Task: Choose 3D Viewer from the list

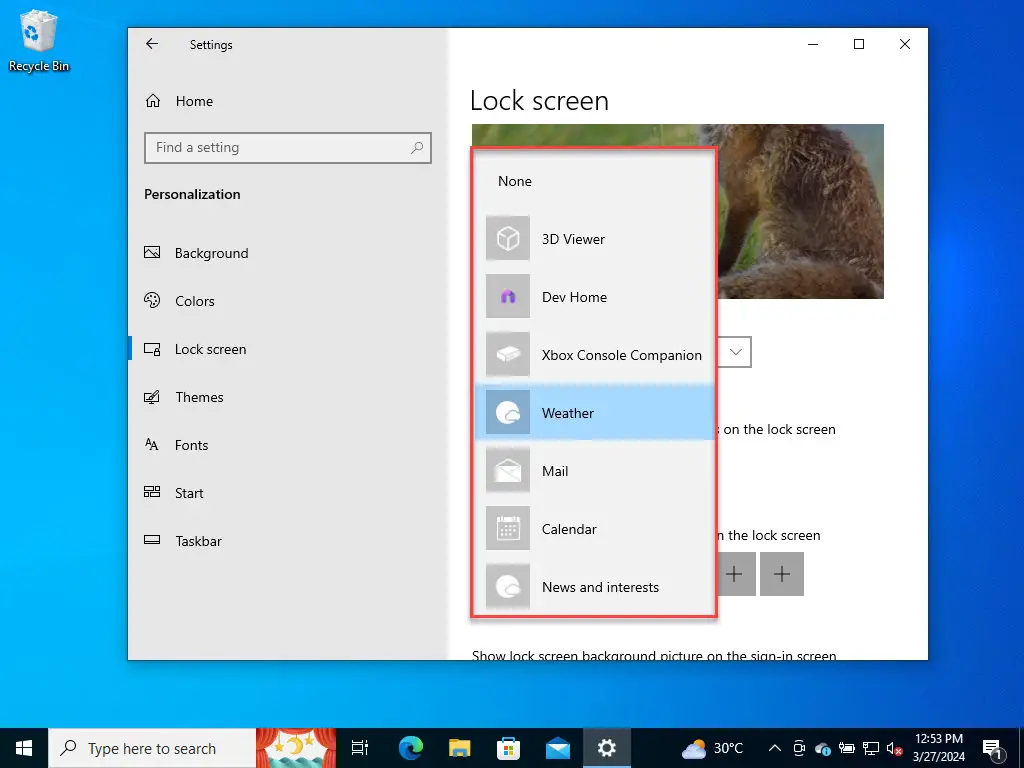Action: (x=594, y=238)
